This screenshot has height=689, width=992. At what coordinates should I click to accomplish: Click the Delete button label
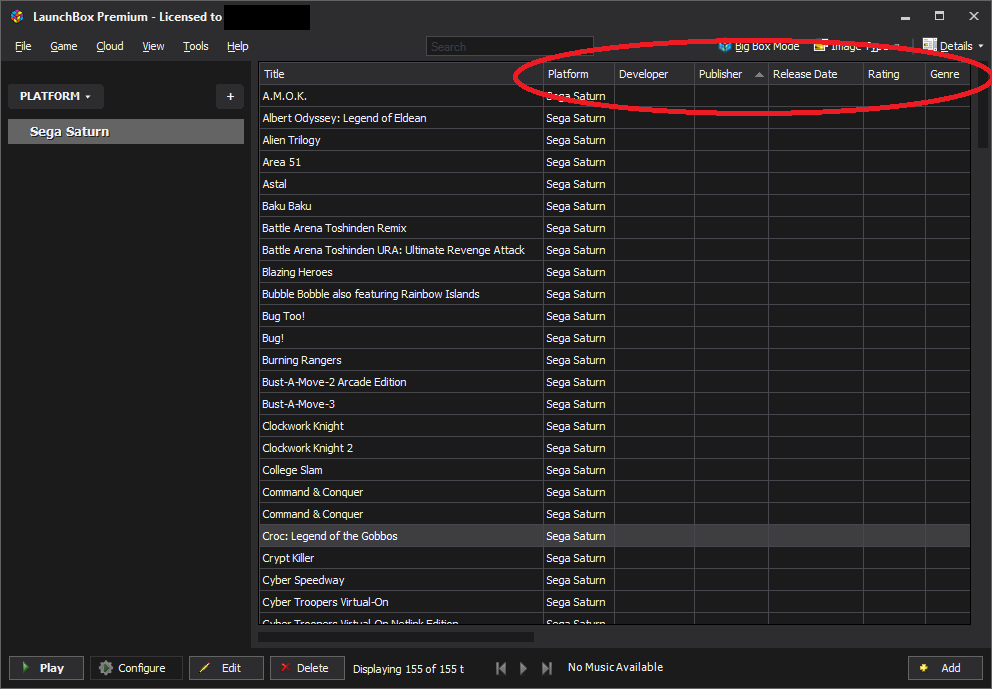click(313, 668)
